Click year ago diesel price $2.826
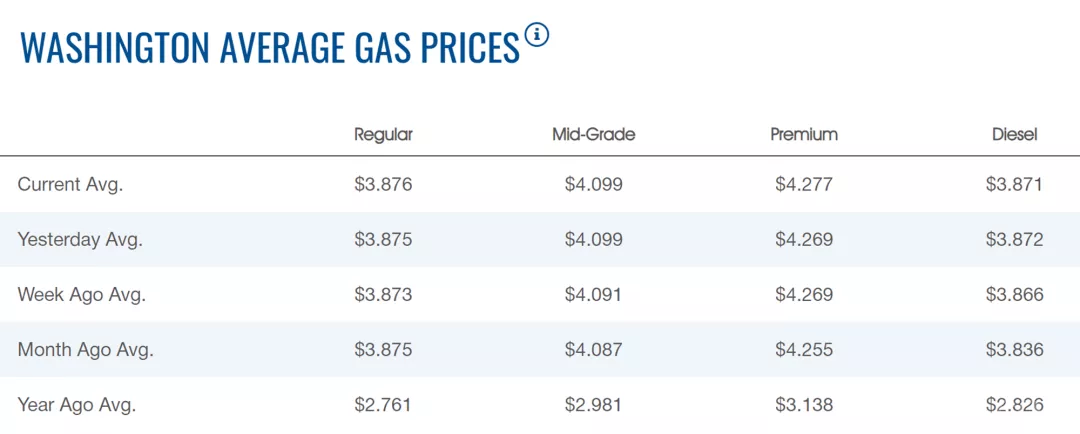This screenshot has width=1080, height=434. [1015, 405]
